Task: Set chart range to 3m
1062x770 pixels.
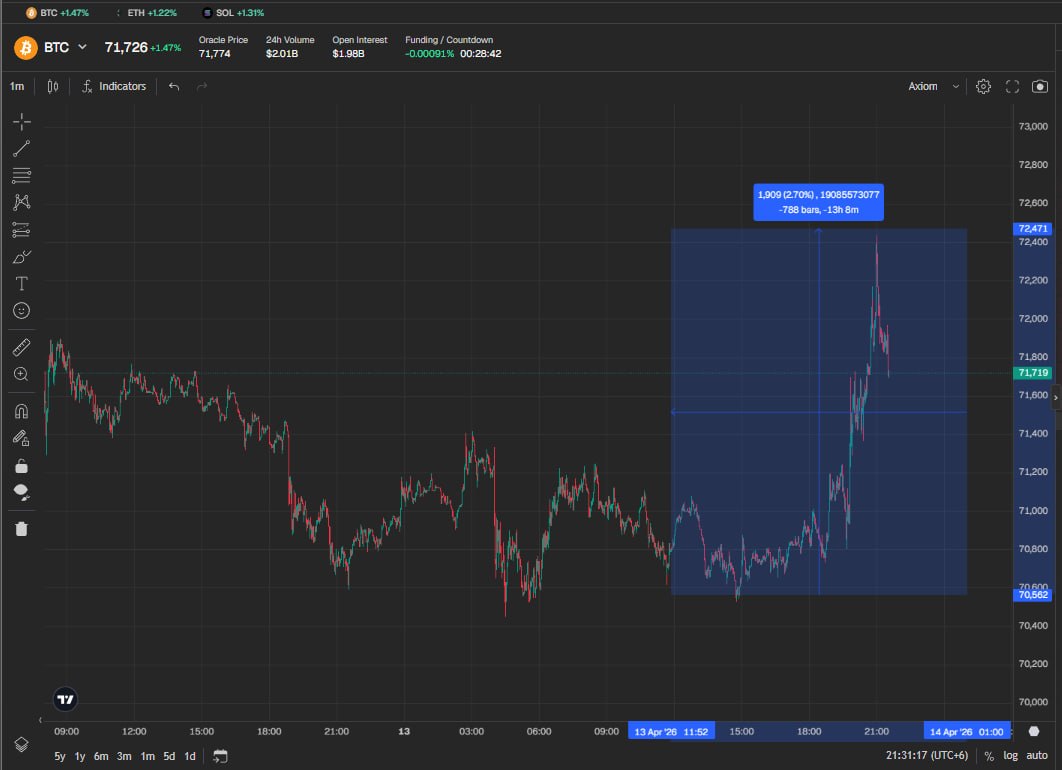Action: click(124, 756)
